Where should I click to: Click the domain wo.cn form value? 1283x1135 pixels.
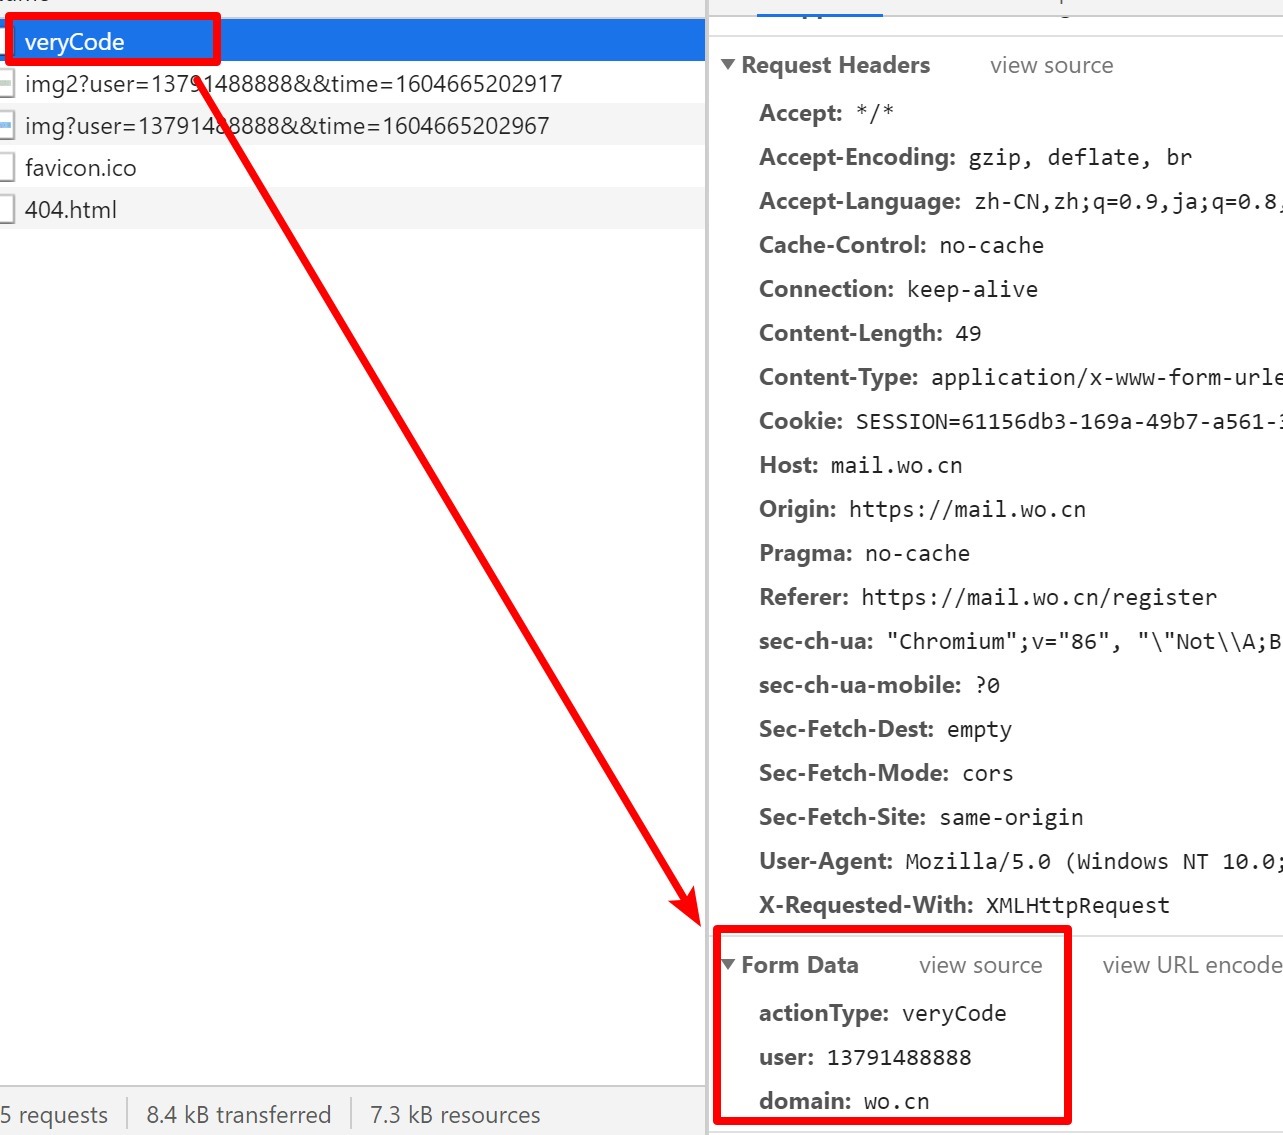tap(896, 1101)
